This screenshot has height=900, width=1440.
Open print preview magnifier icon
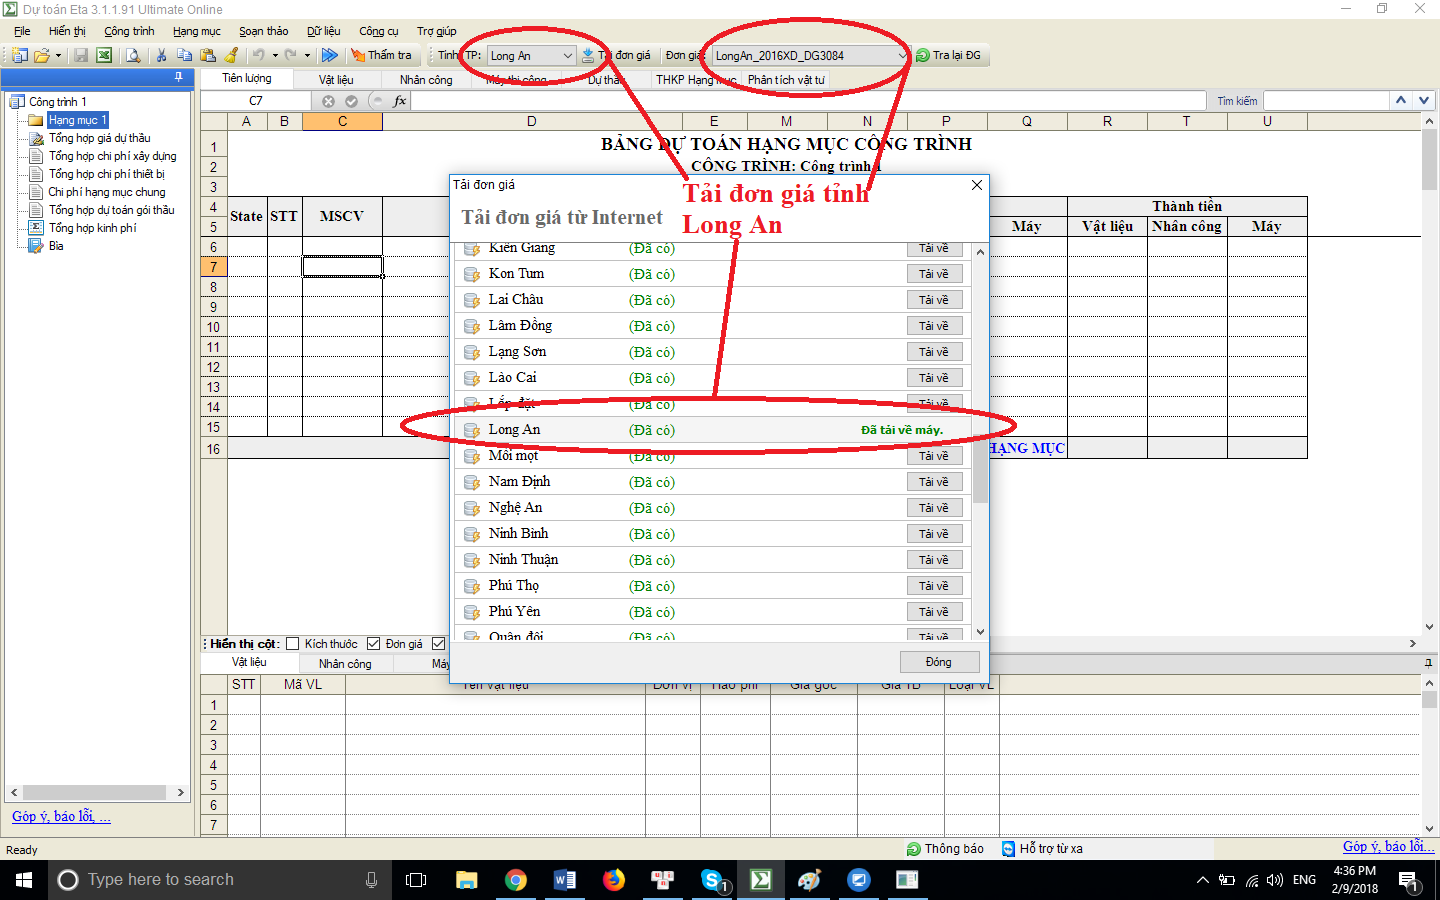point(133,56)
